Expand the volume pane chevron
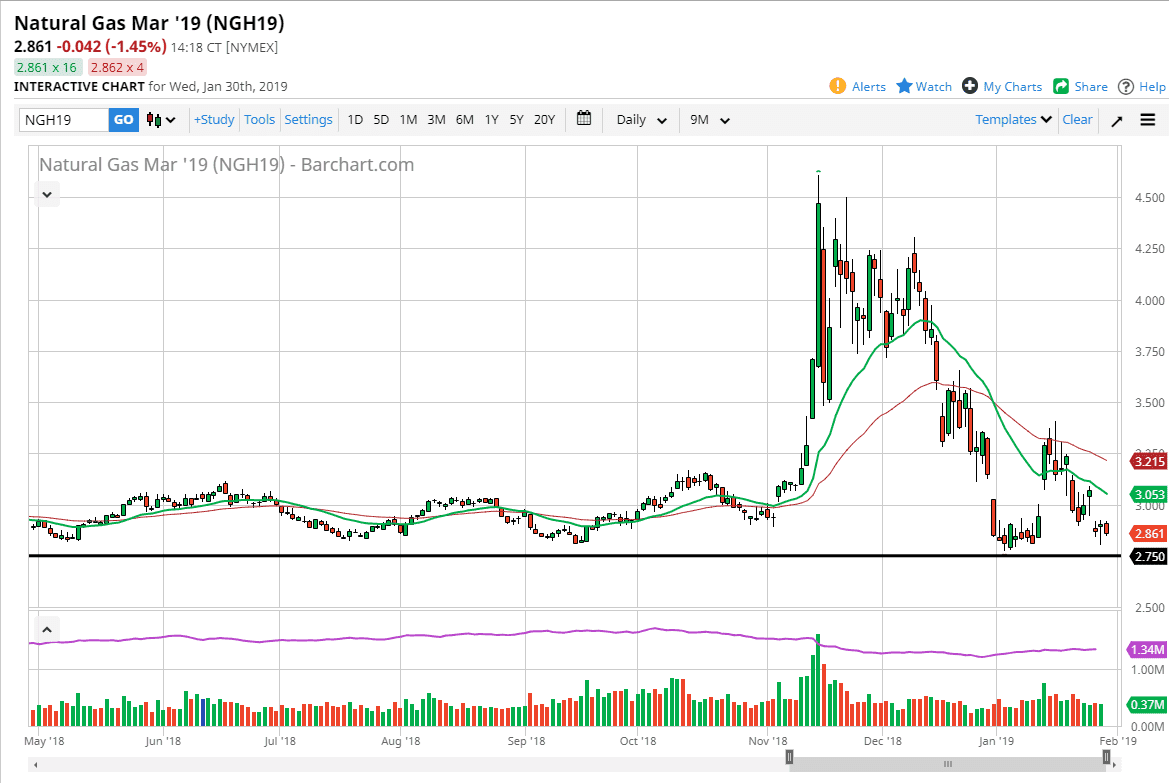 [x=47, y=629]
